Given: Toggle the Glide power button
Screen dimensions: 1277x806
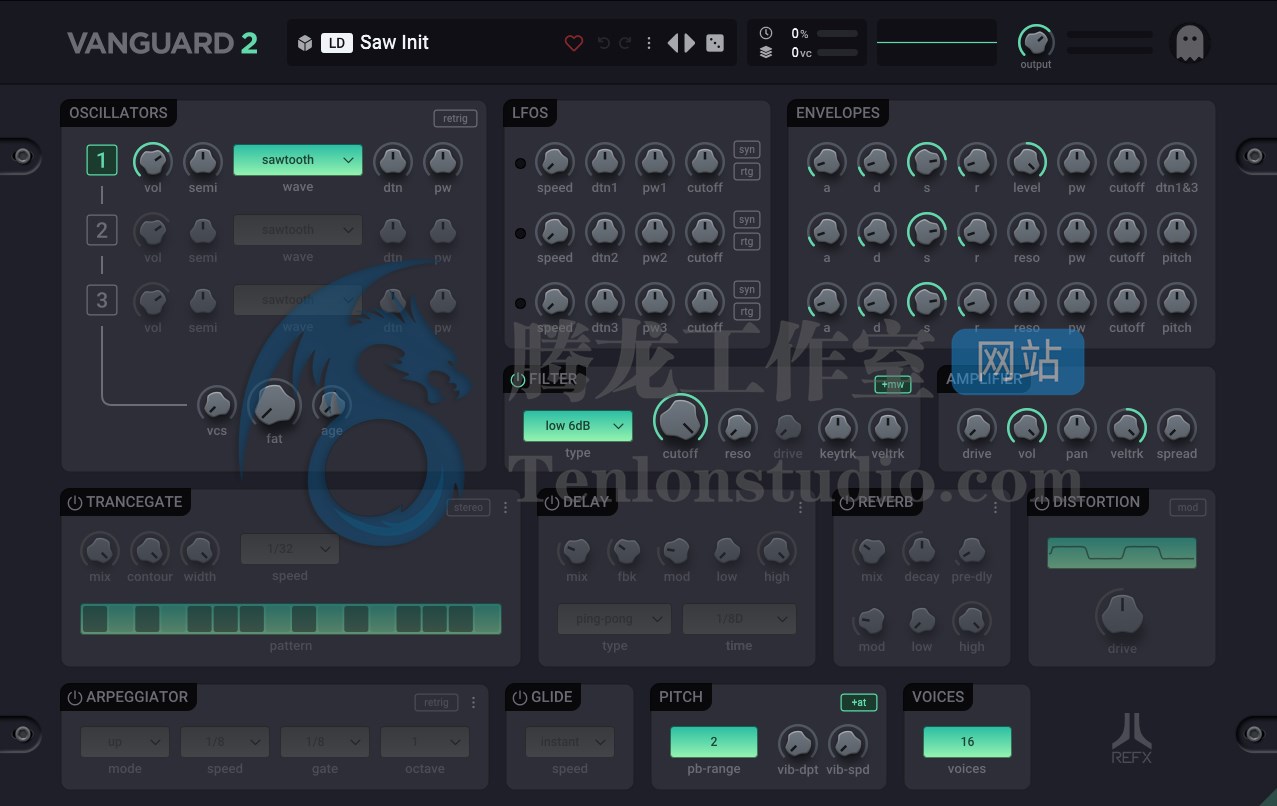Looking at the screenshot, I should coord(520,697).
